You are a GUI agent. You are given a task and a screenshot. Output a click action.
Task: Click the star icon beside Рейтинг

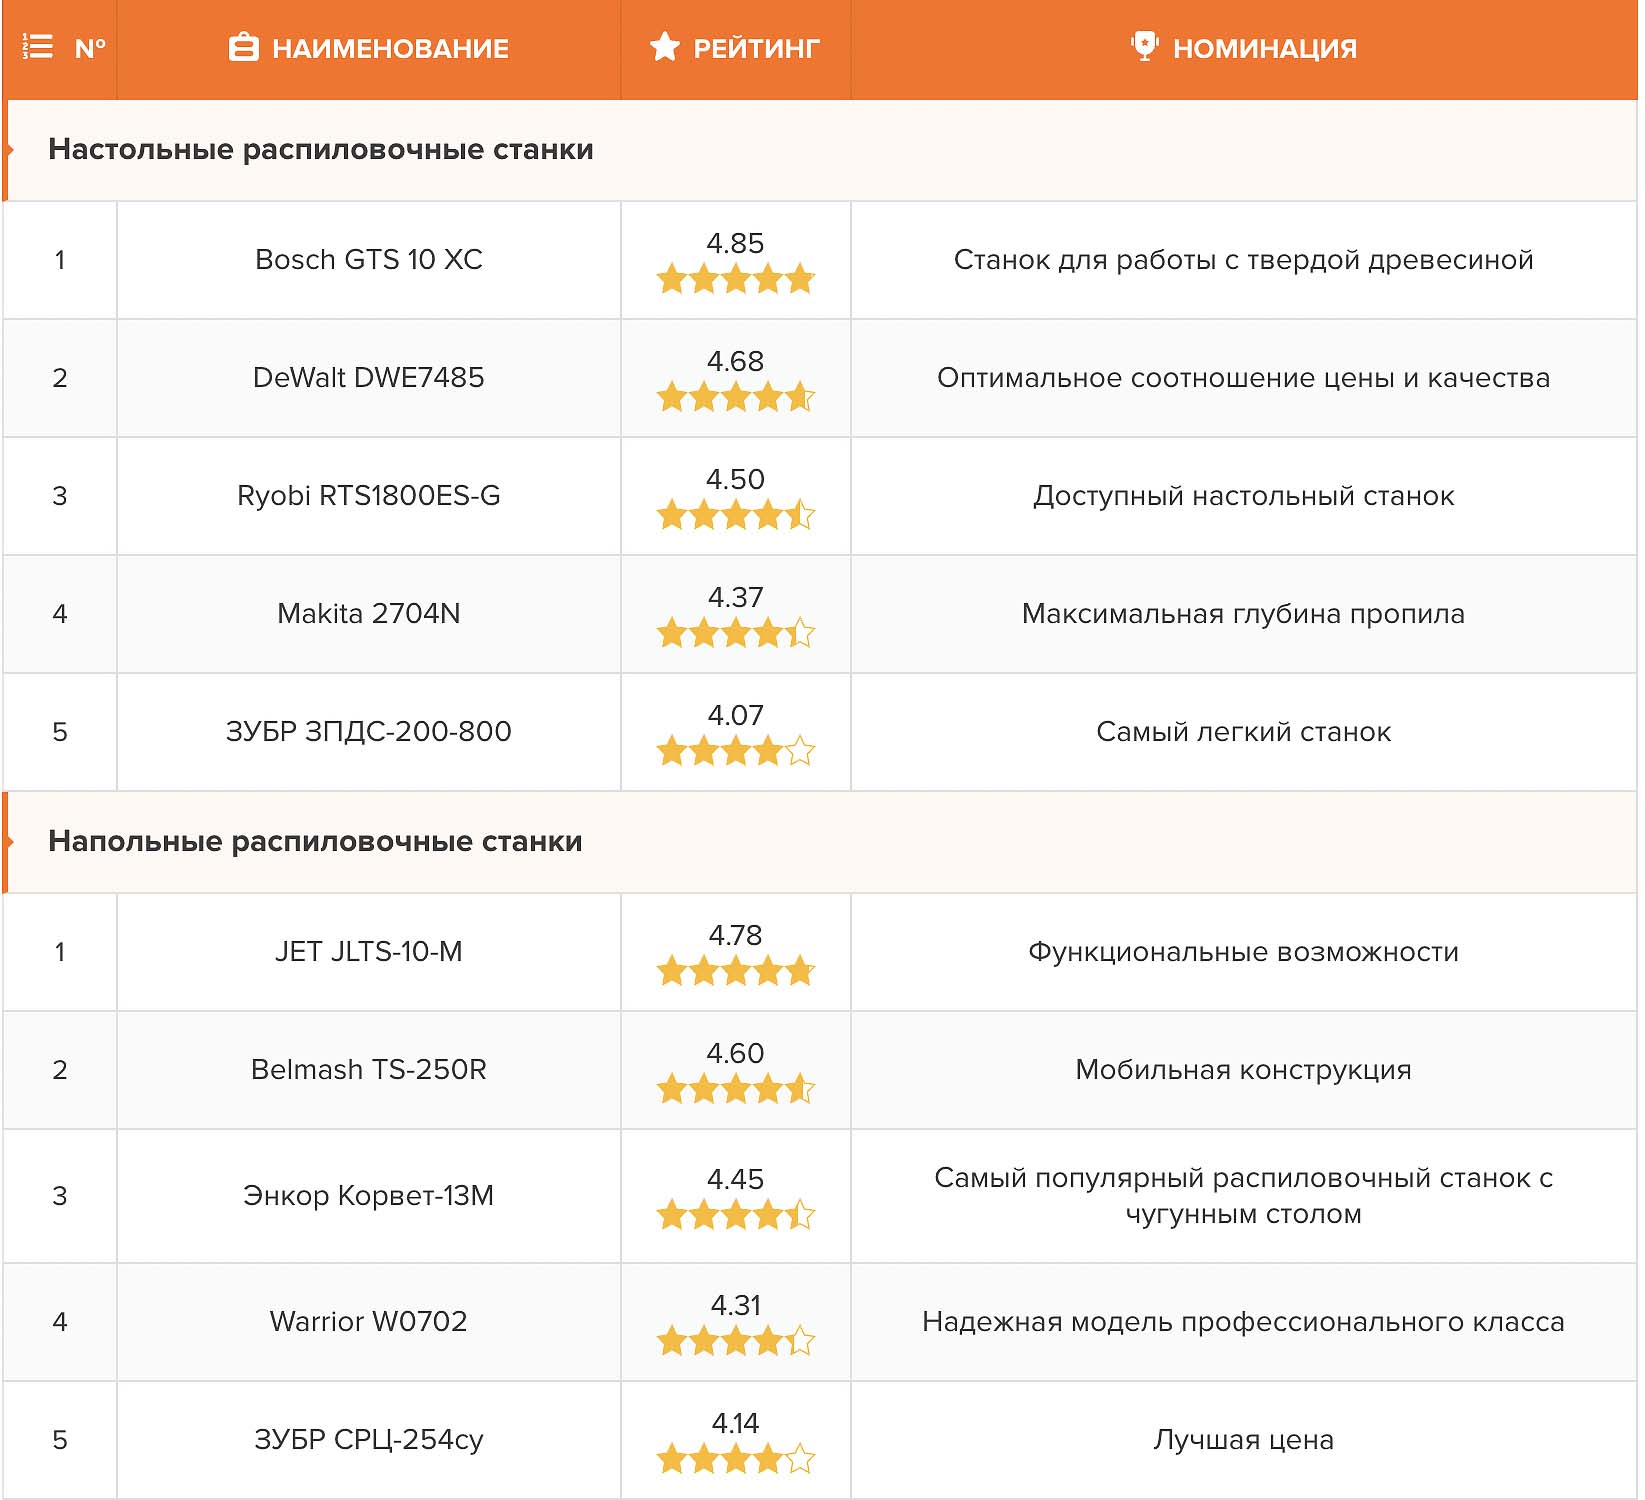664,47
